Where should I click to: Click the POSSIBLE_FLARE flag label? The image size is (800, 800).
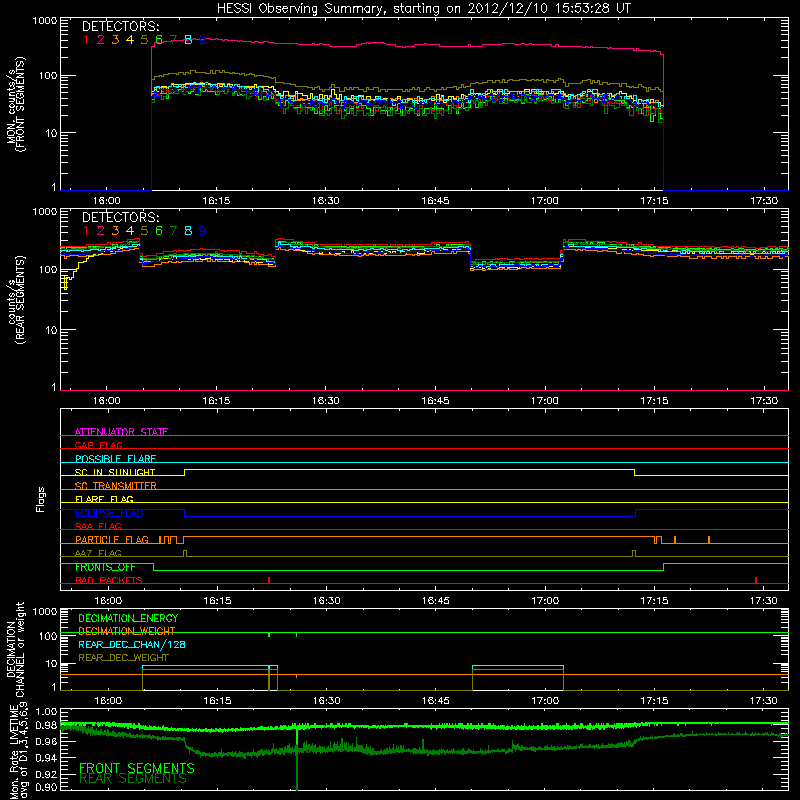point(115,459)
